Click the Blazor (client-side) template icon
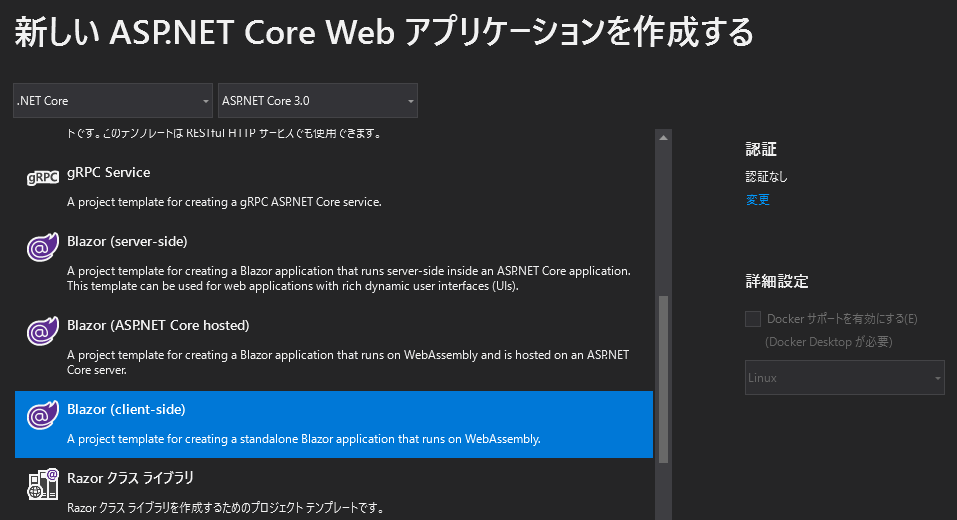 pyautogui.click(x=43, y=415)
